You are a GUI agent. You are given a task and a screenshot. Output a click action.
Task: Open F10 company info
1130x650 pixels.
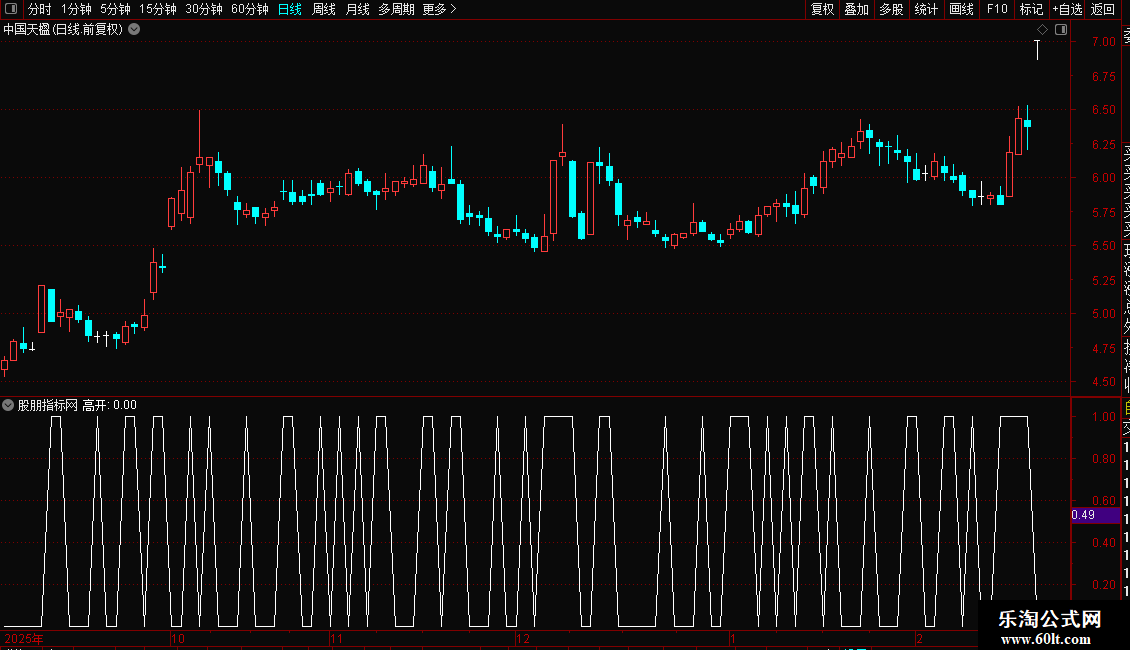pyautogui.click(x=997, y=9)
